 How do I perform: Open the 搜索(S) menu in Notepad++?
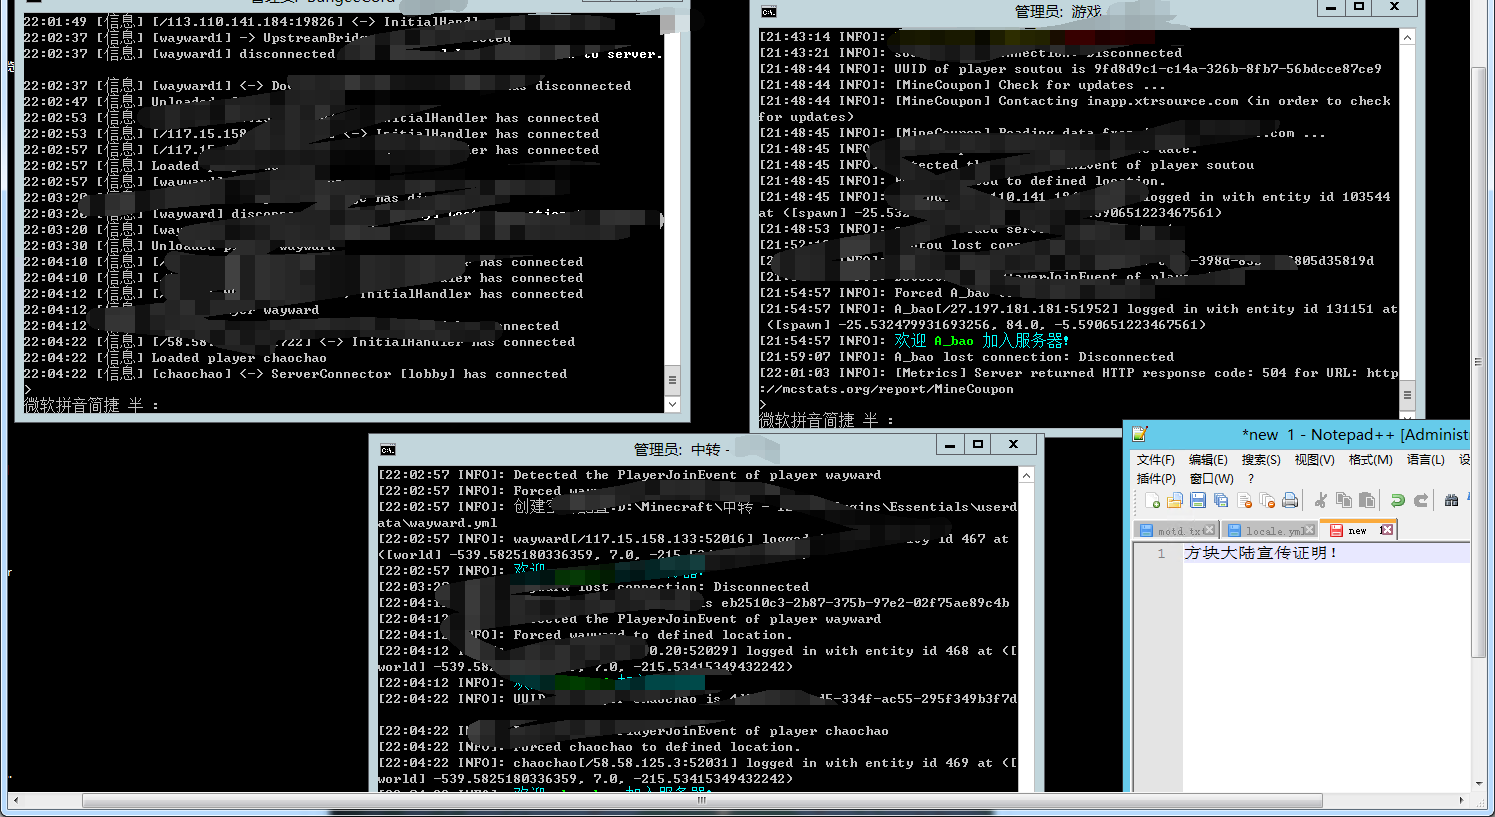point(1261,459)
